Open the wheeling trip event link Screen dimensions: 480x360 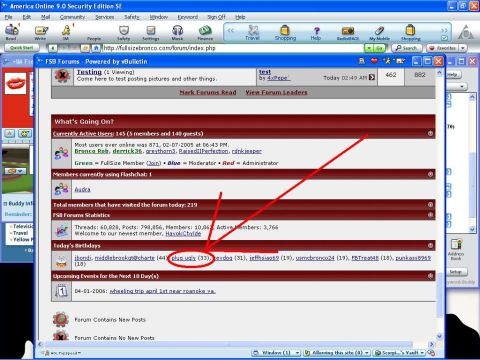click(162, 291)
